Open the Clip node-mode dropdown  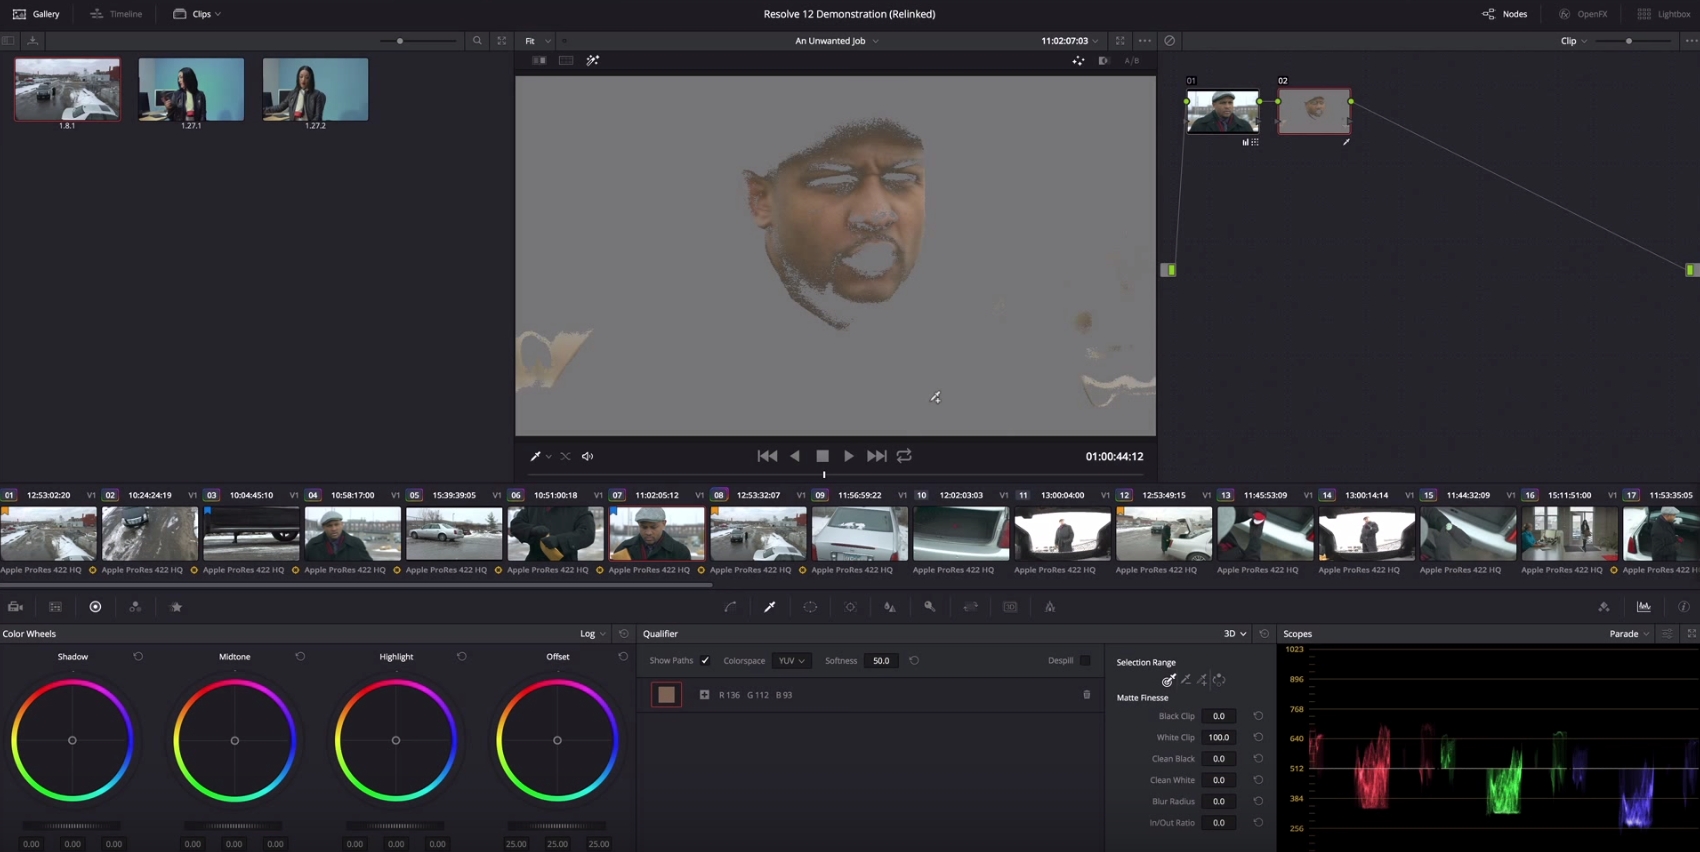click(1573, 41)
